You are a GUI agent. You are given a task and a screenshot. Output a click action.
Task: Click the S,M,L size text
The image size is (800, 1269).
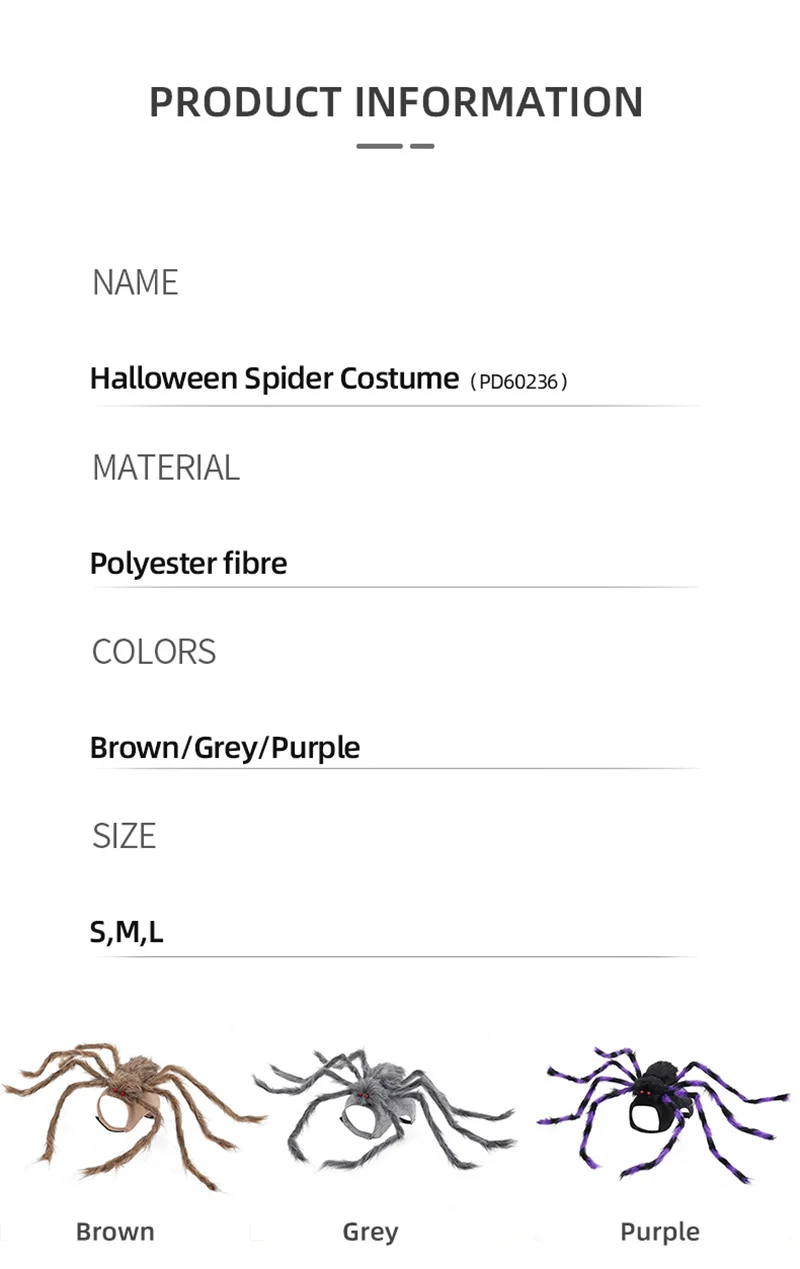pos(127,932)
